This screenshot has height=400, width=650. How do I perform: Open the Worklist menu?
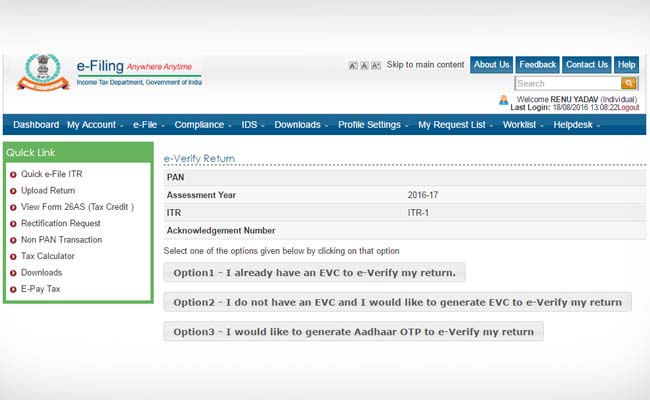[x=522, y=125]
